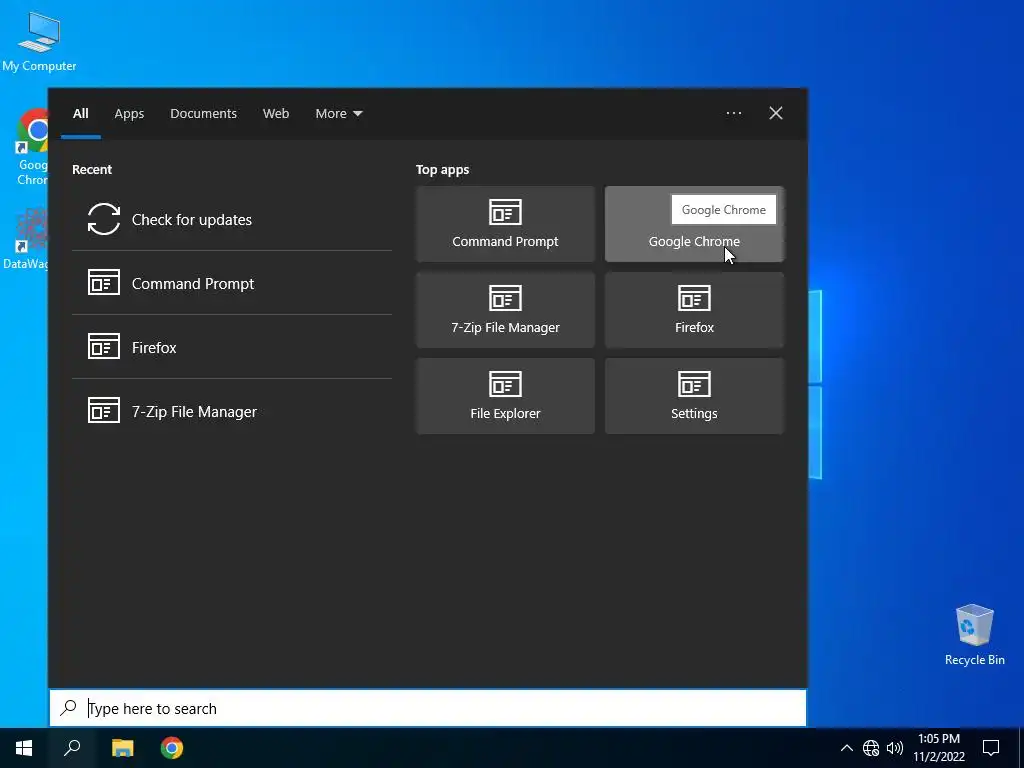Screen dimensions: 1024x768
Task: Open the volume speaker tray icon
Action: (x=895, y=748)
